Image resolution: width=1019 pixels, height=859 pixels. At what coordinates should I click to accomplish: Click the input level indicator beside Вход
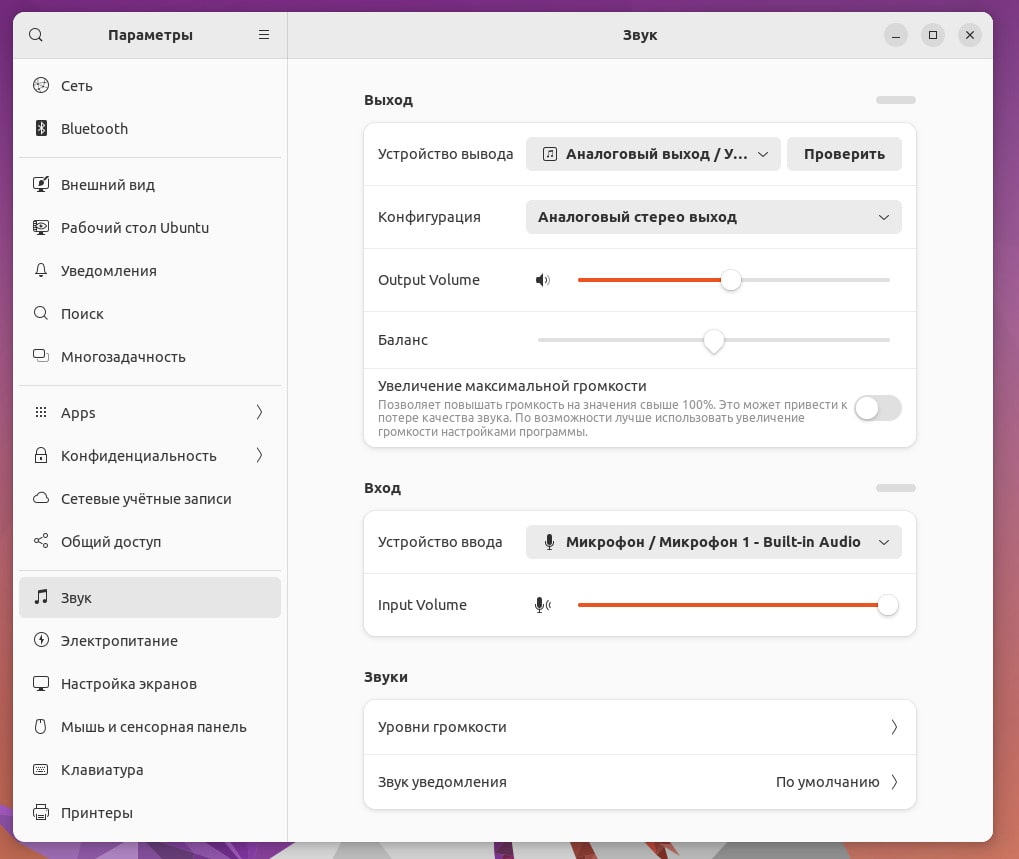tap(896, 488)
